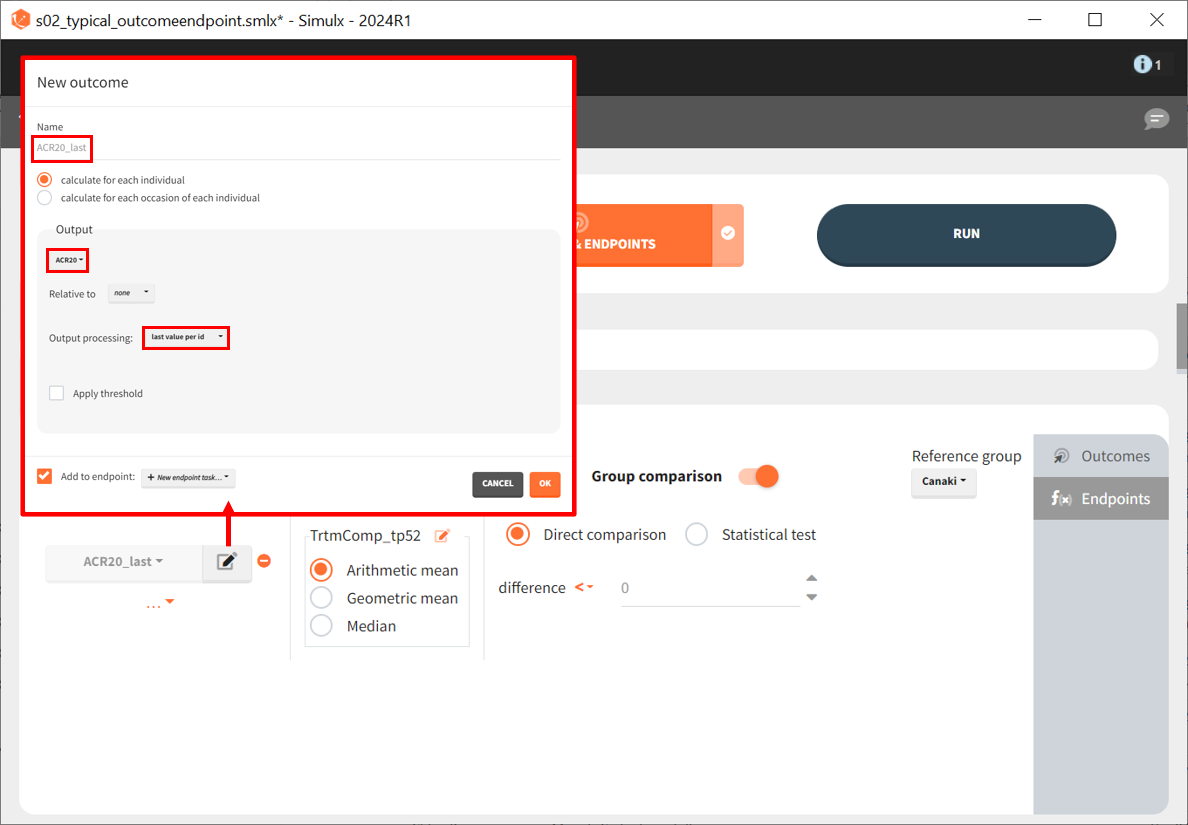1188x825 pixels.
Task: Click the checkmark icon beside Endpoints button
Action: [728, 234]
